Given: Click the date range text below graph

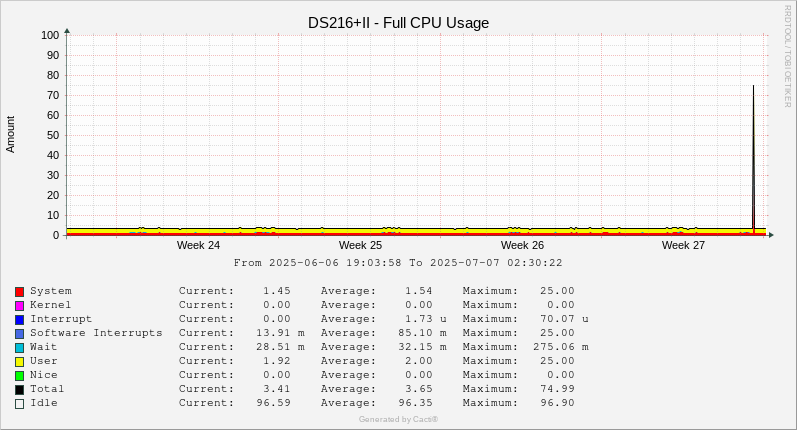Looking at the screenshot, I should pos(398,263).
